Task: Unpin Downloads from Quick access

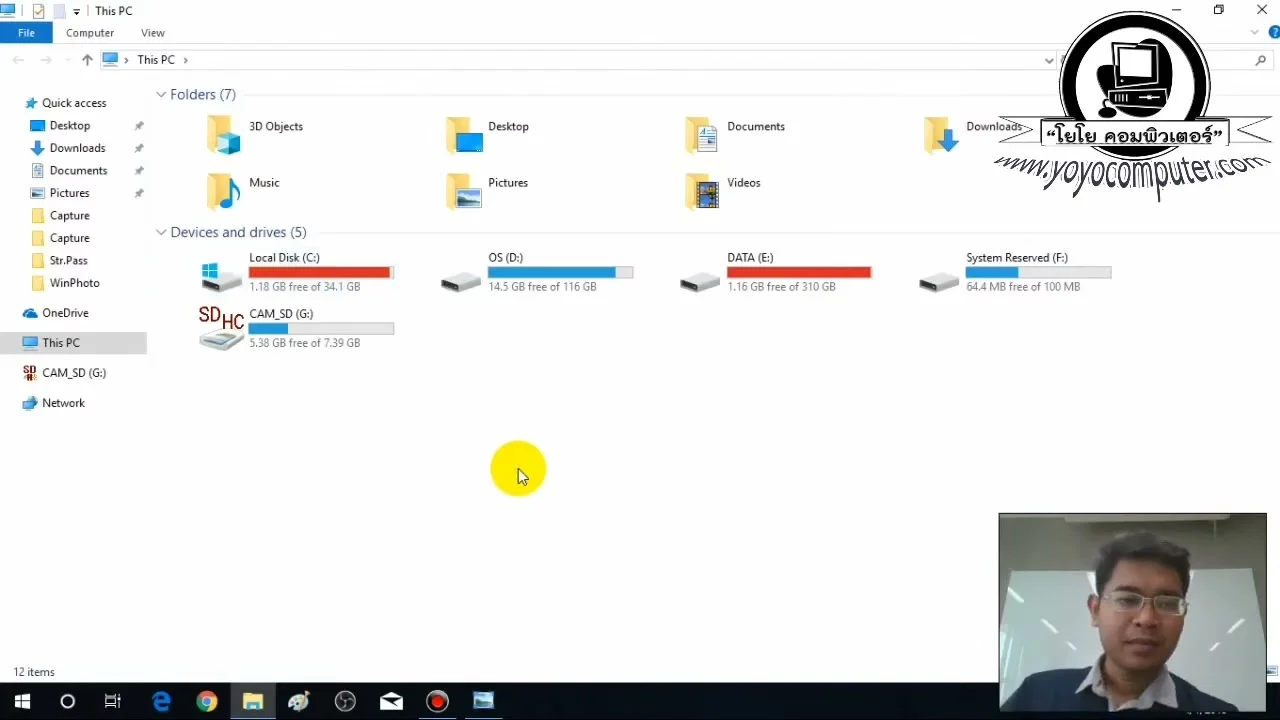Action: tap(140, 148)
